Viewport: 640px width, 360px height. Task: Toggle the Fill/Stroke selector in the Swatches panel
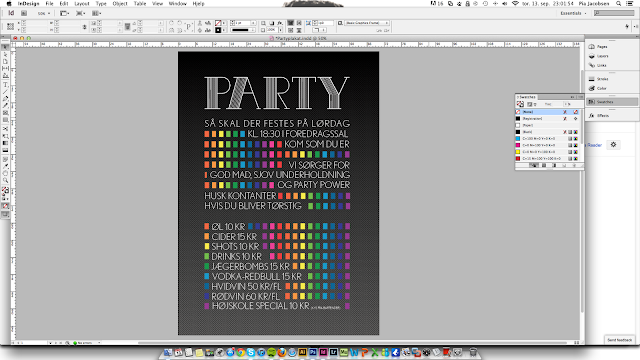coord(520,104)
